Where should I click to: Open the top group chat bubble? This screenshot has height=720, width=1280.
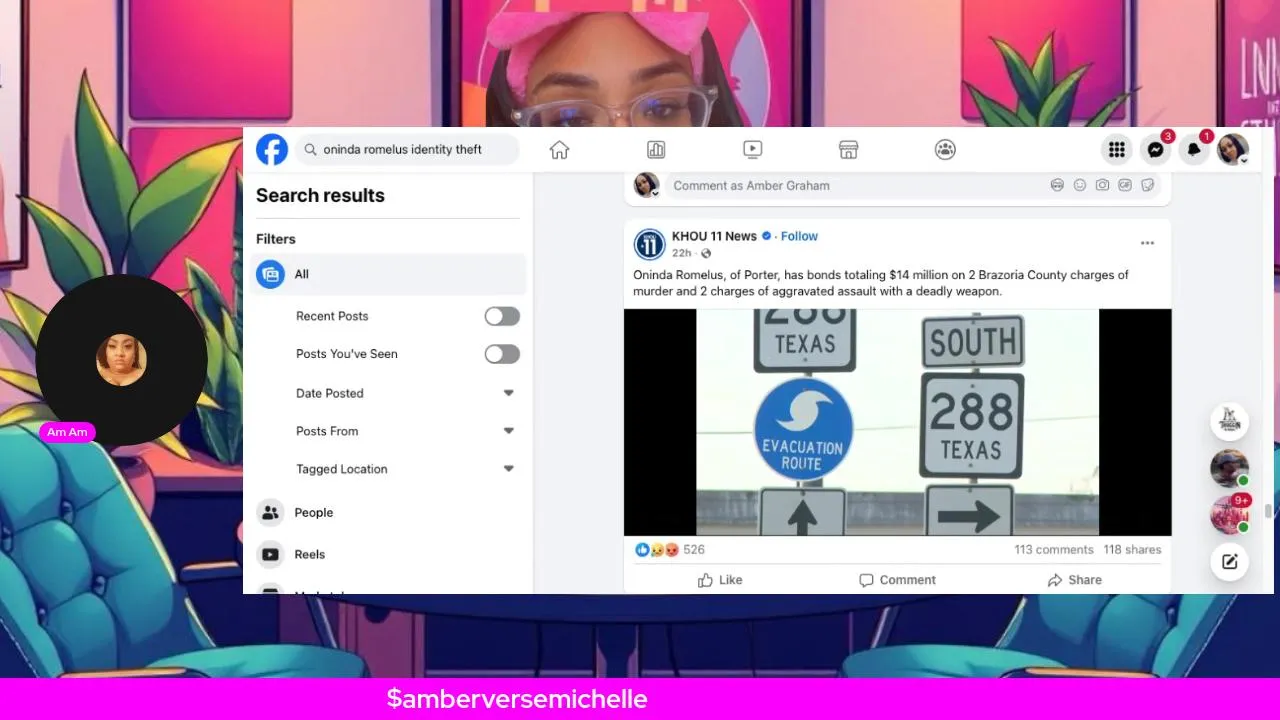pos(1230,421)
